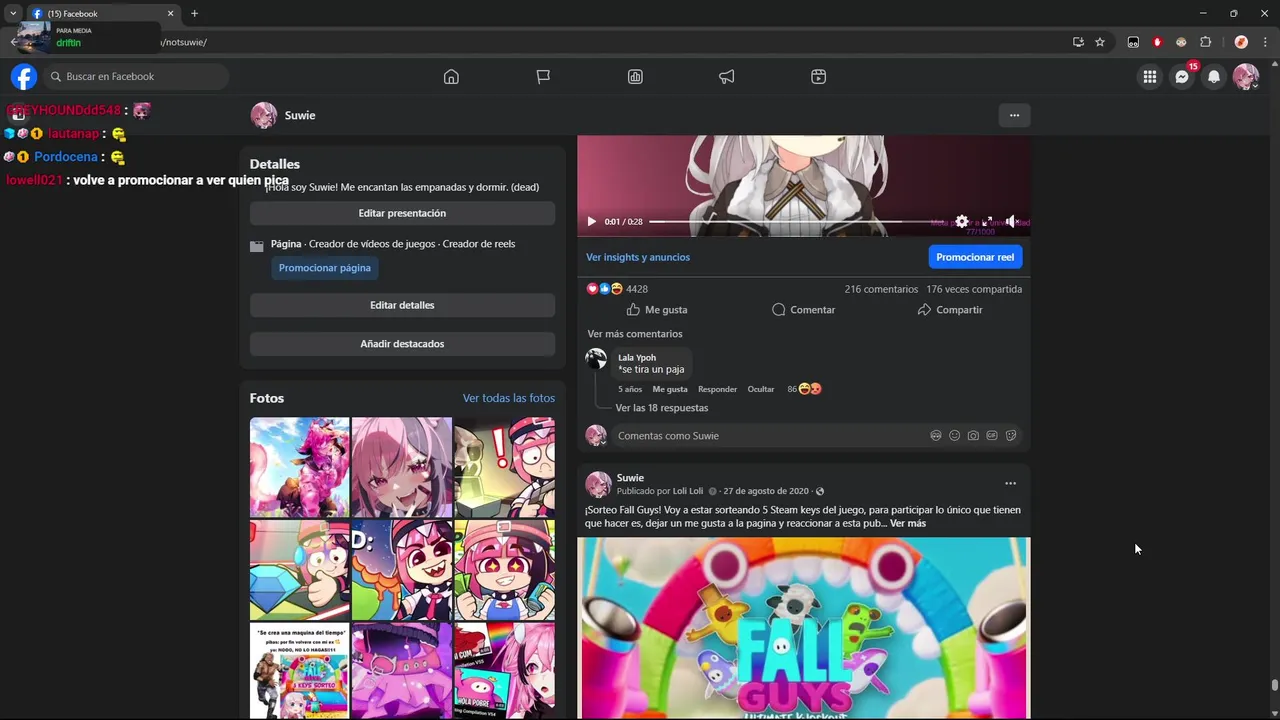The width and height of the screenshot is (1280, 720).
Task: Open the tab search dropdown arrow
Action: [13, 13]
